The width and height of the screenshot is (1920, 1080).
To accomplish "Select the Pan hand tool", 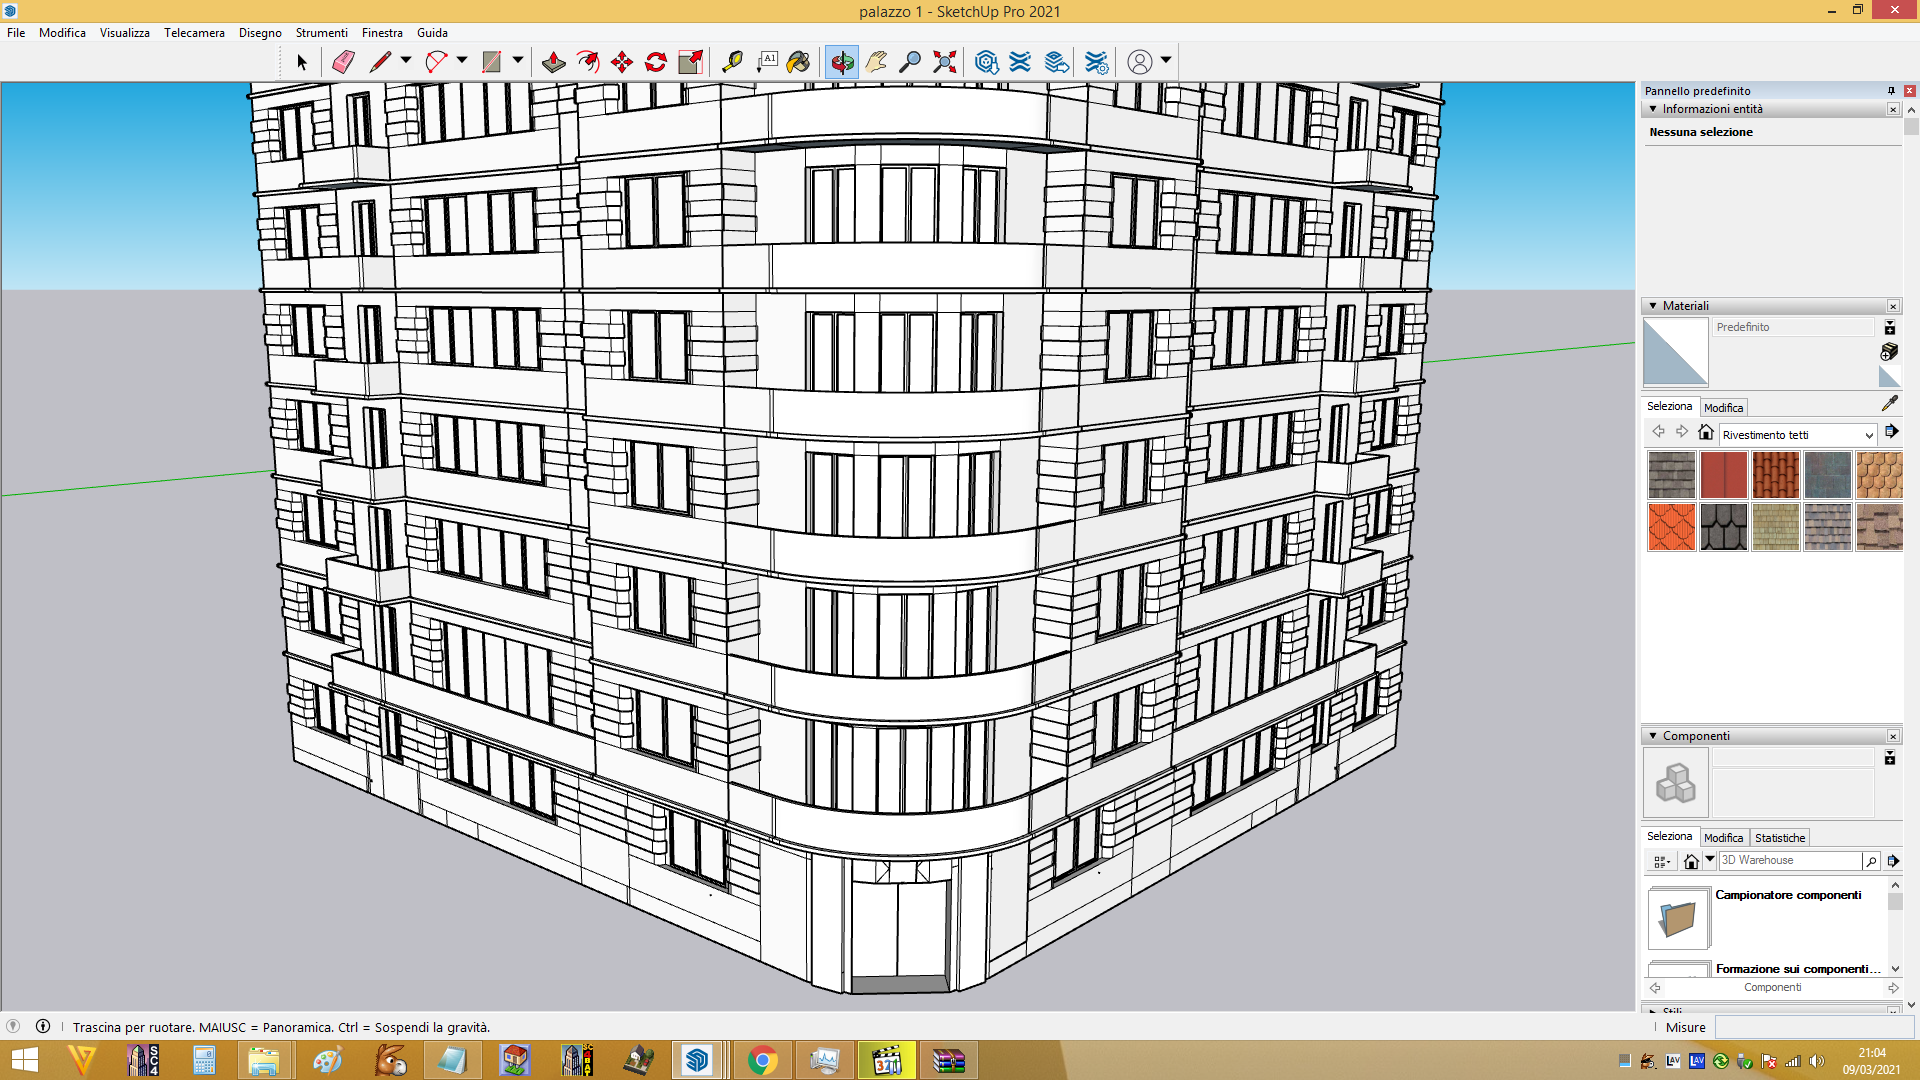I will (876, 62).
